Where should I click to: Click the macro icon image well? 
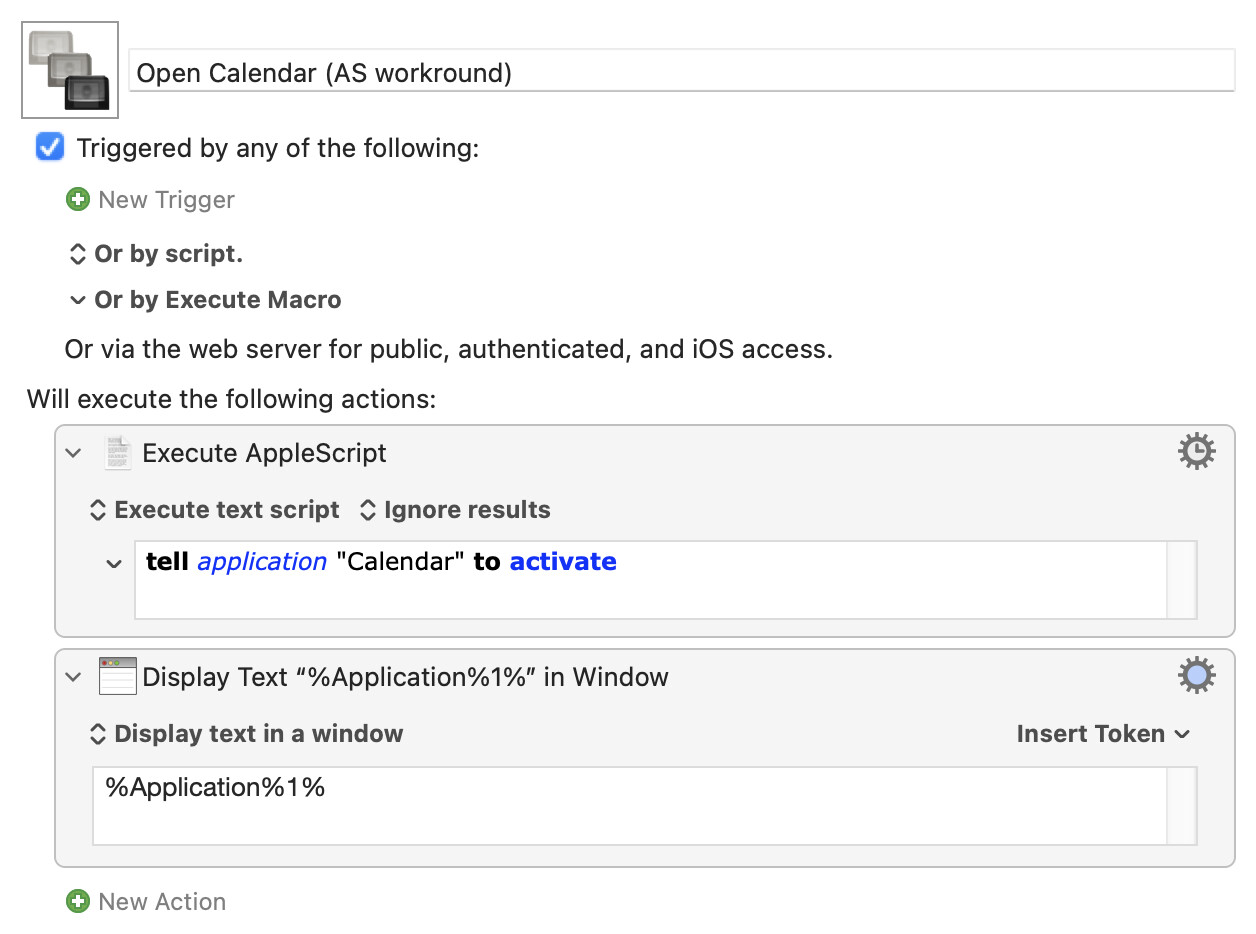click(70, 70)
